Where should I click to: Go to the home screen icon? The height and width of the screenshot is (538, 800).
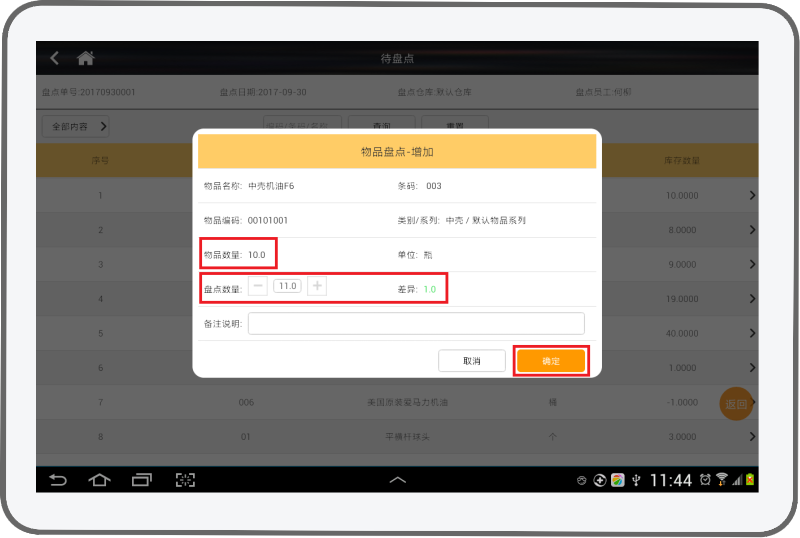tap(86, 58)
